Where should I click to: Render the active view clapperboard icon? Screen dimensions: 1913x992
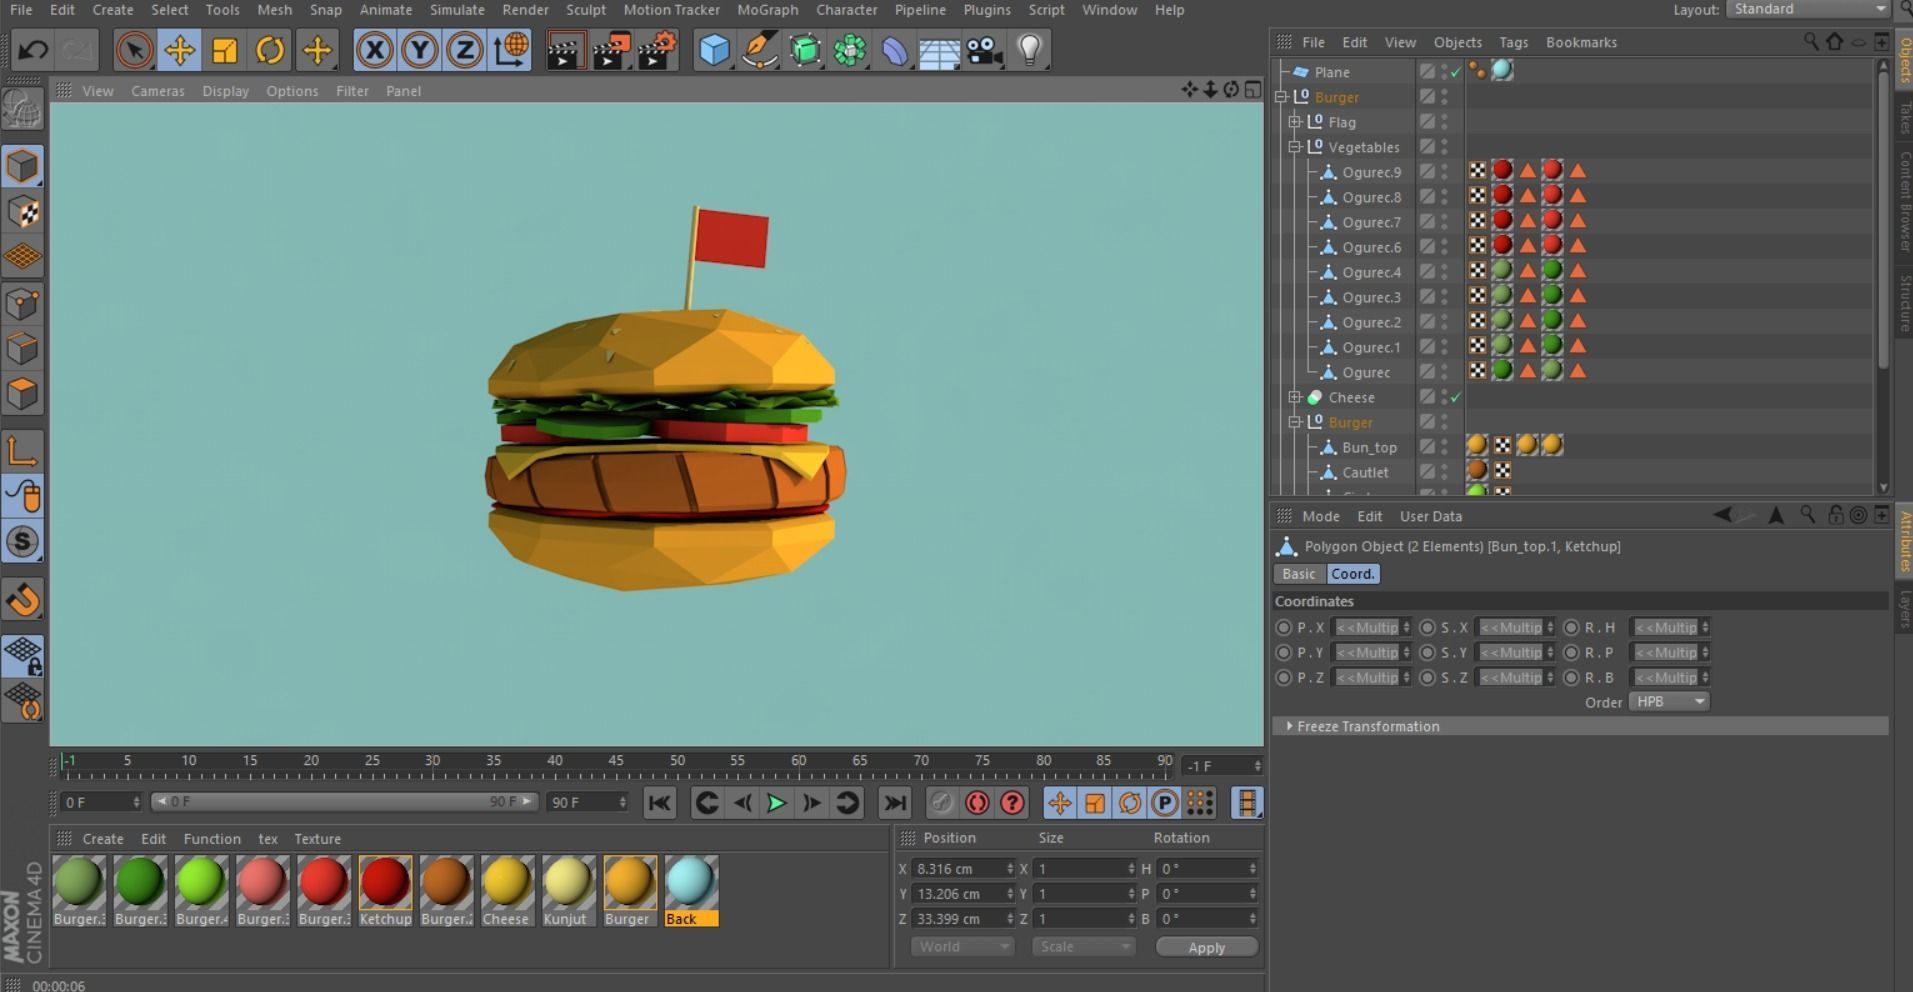(x=565, y=50)
